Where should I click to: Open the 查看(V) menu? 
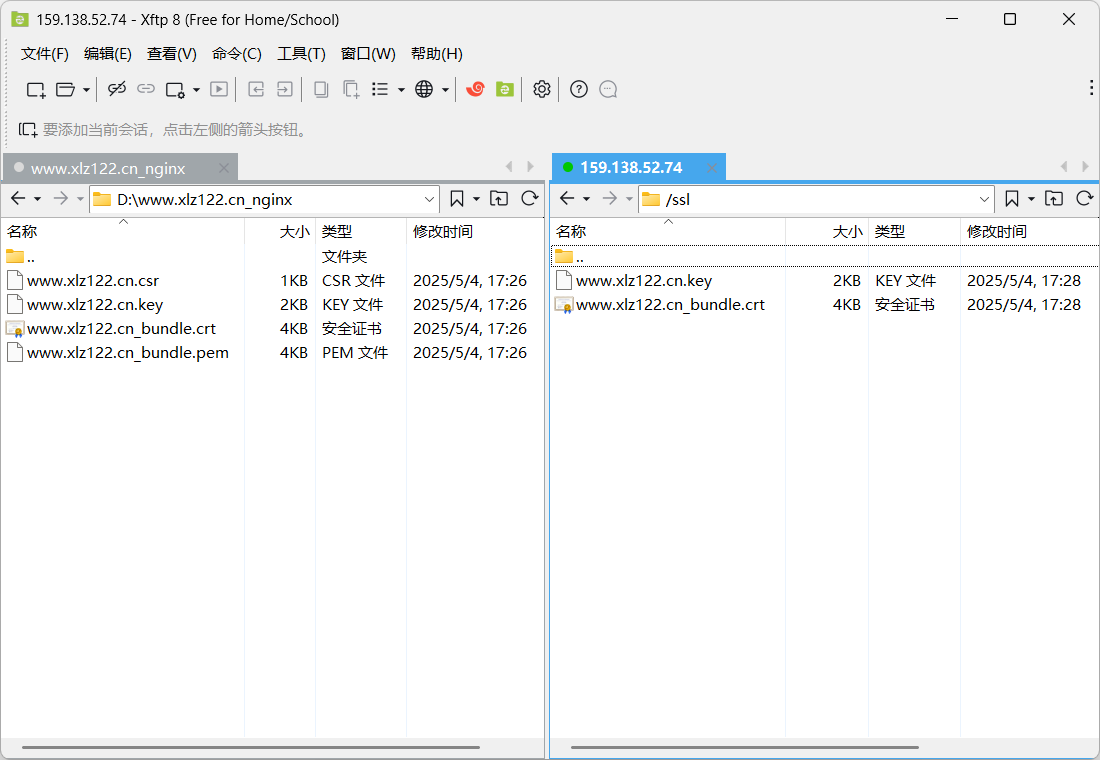[171, 53]
